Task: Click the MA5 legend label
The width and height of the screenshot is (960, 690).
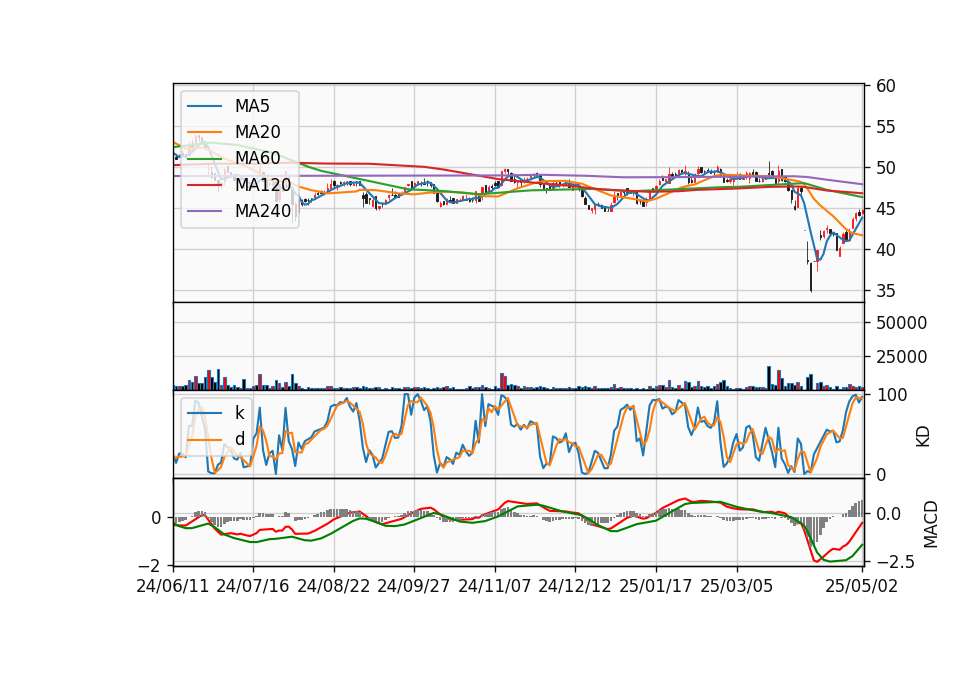Action: pyautogui.click(x=252, y=106)
